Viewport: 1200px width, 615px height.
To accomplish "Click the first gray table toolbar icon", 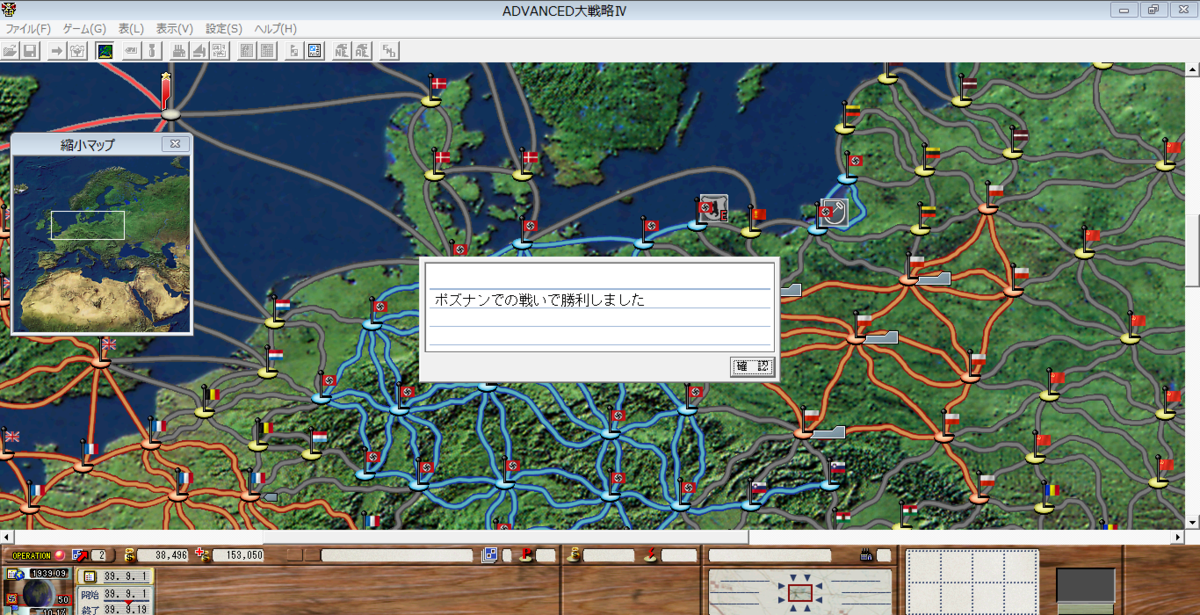I will 246,50.
